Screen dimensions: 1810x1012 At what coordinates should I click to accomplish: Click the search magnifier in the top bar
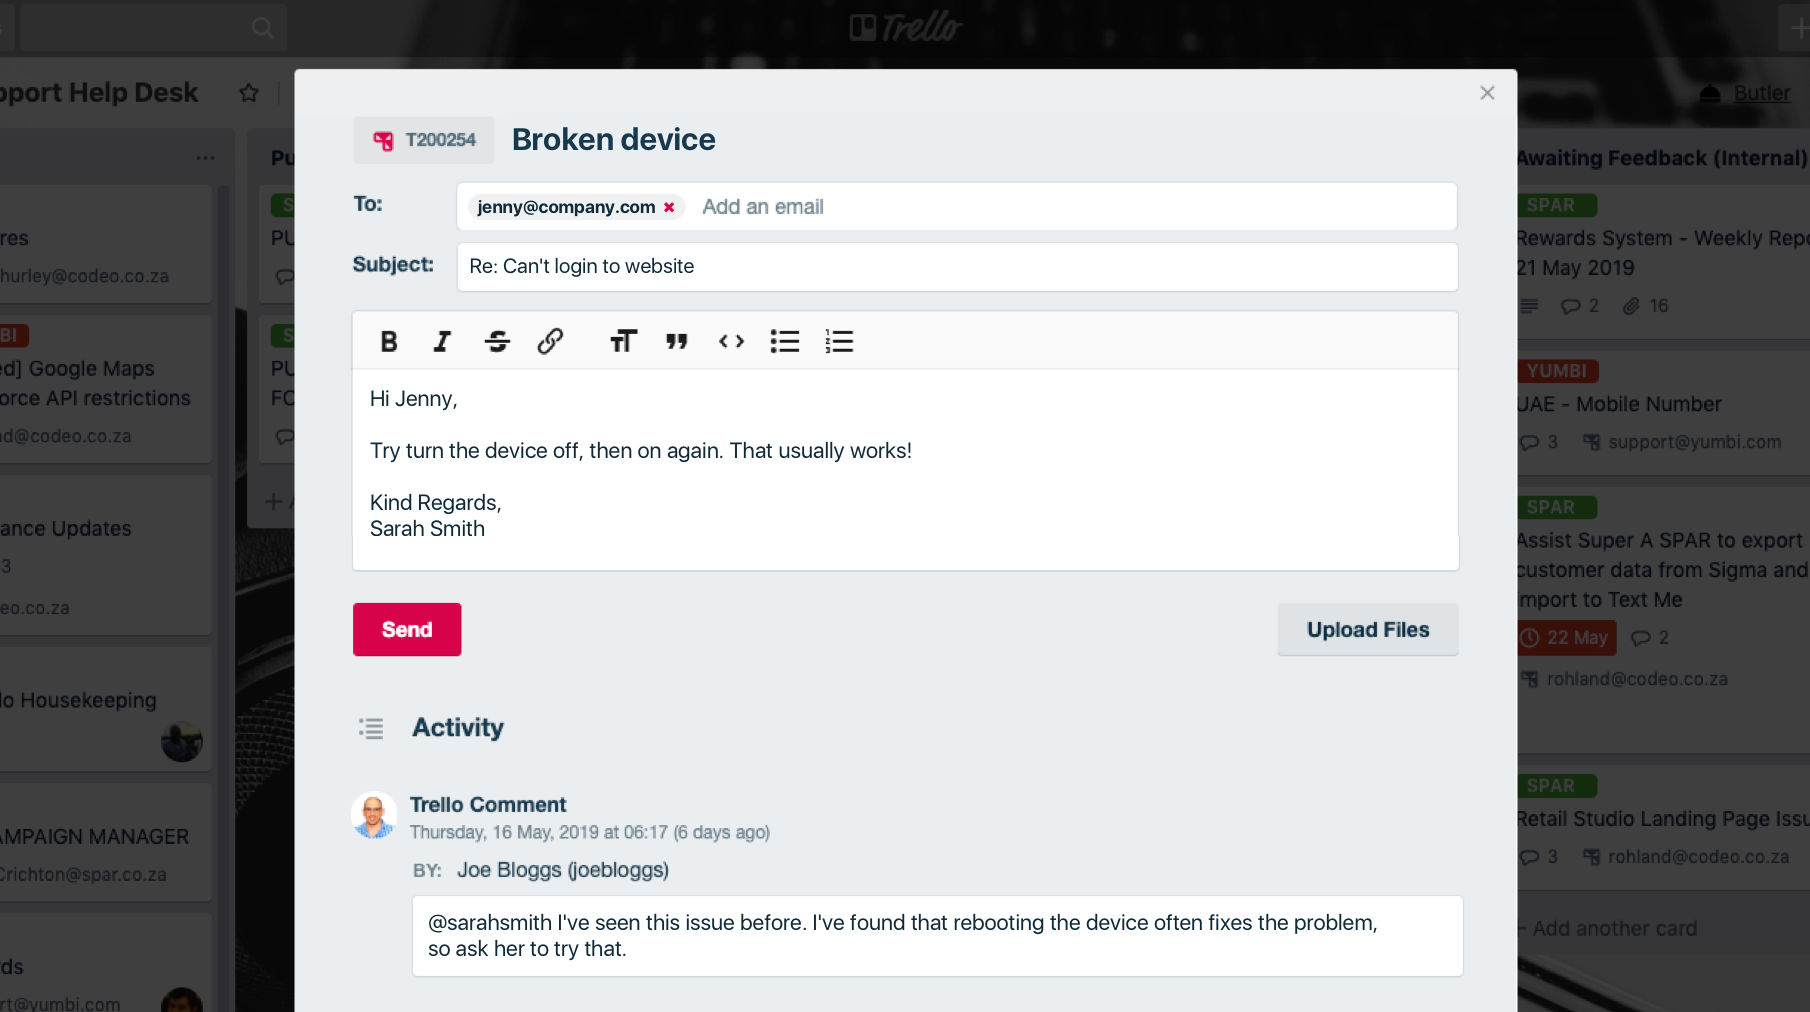(261, 27)
